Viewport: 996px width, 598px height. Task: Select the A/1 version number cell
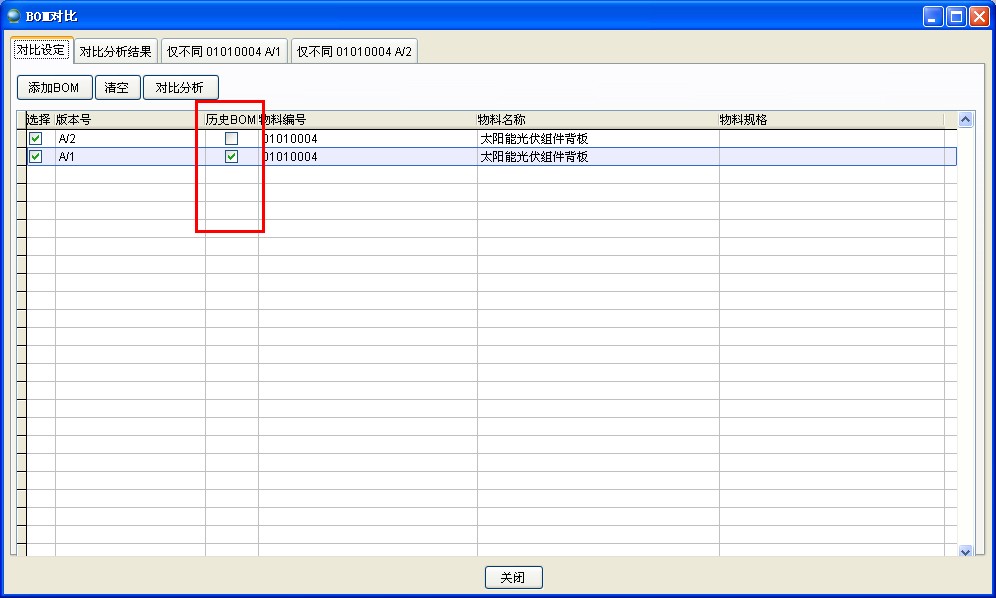(130, 157)
